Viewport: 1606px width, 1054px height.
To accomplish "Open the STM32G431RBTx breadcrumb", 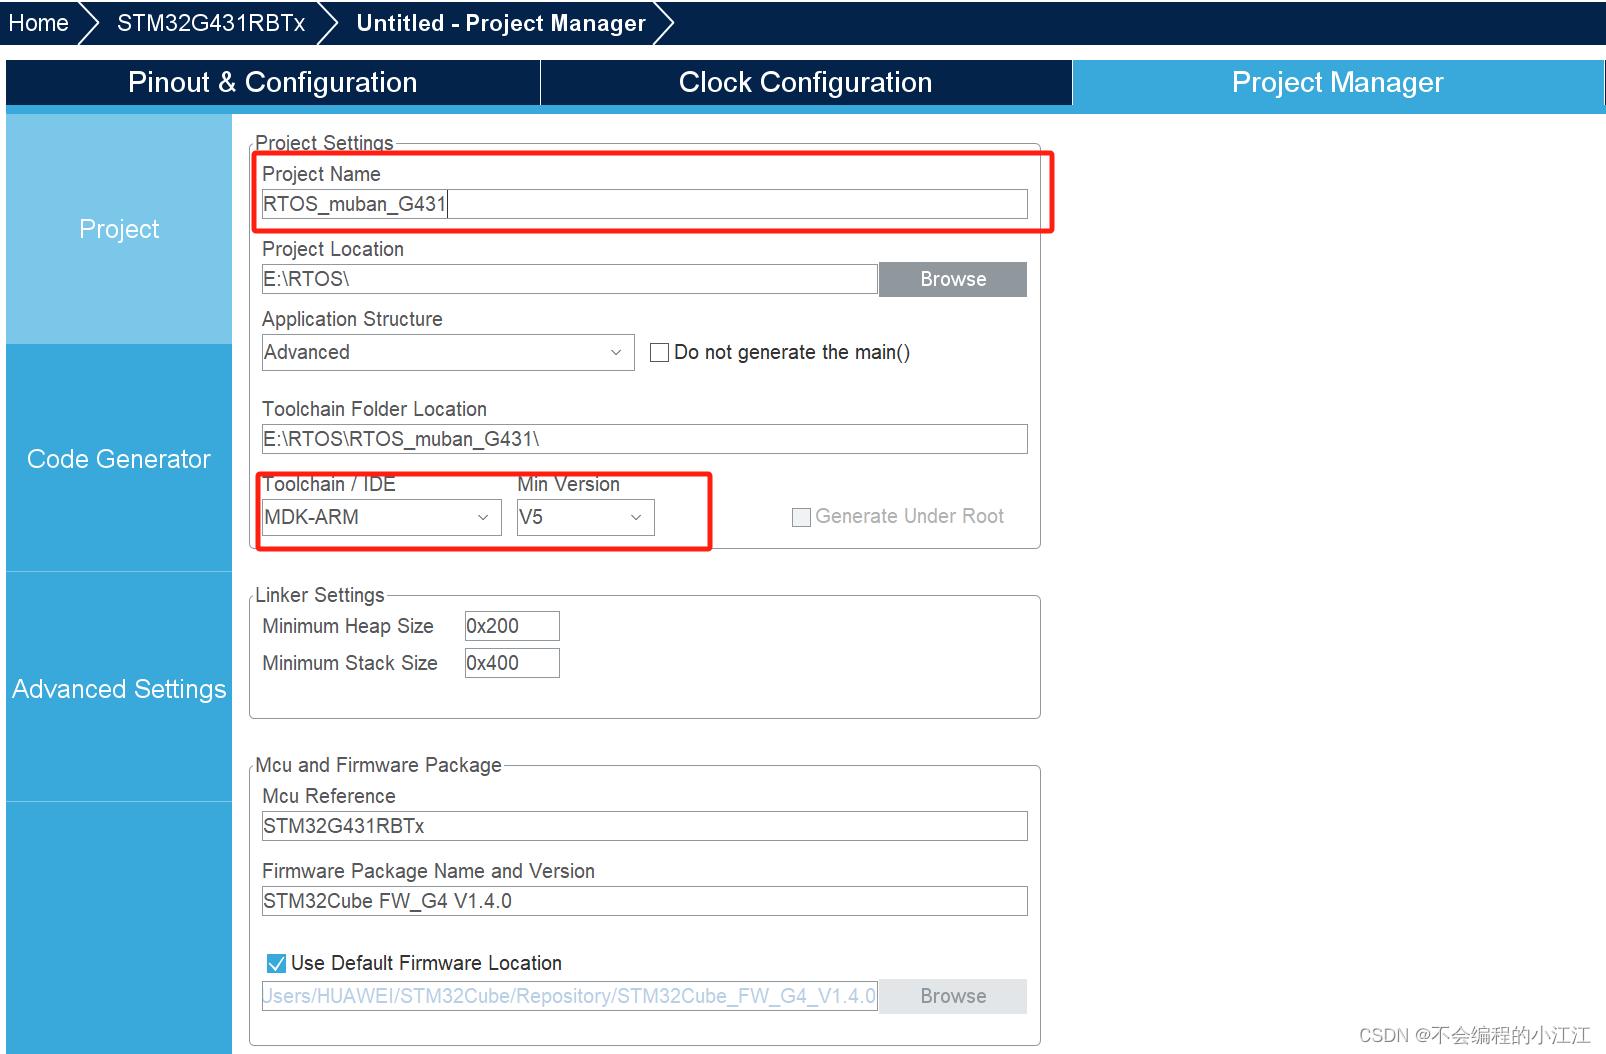I will pyautogui.click(x=211, y=23).
